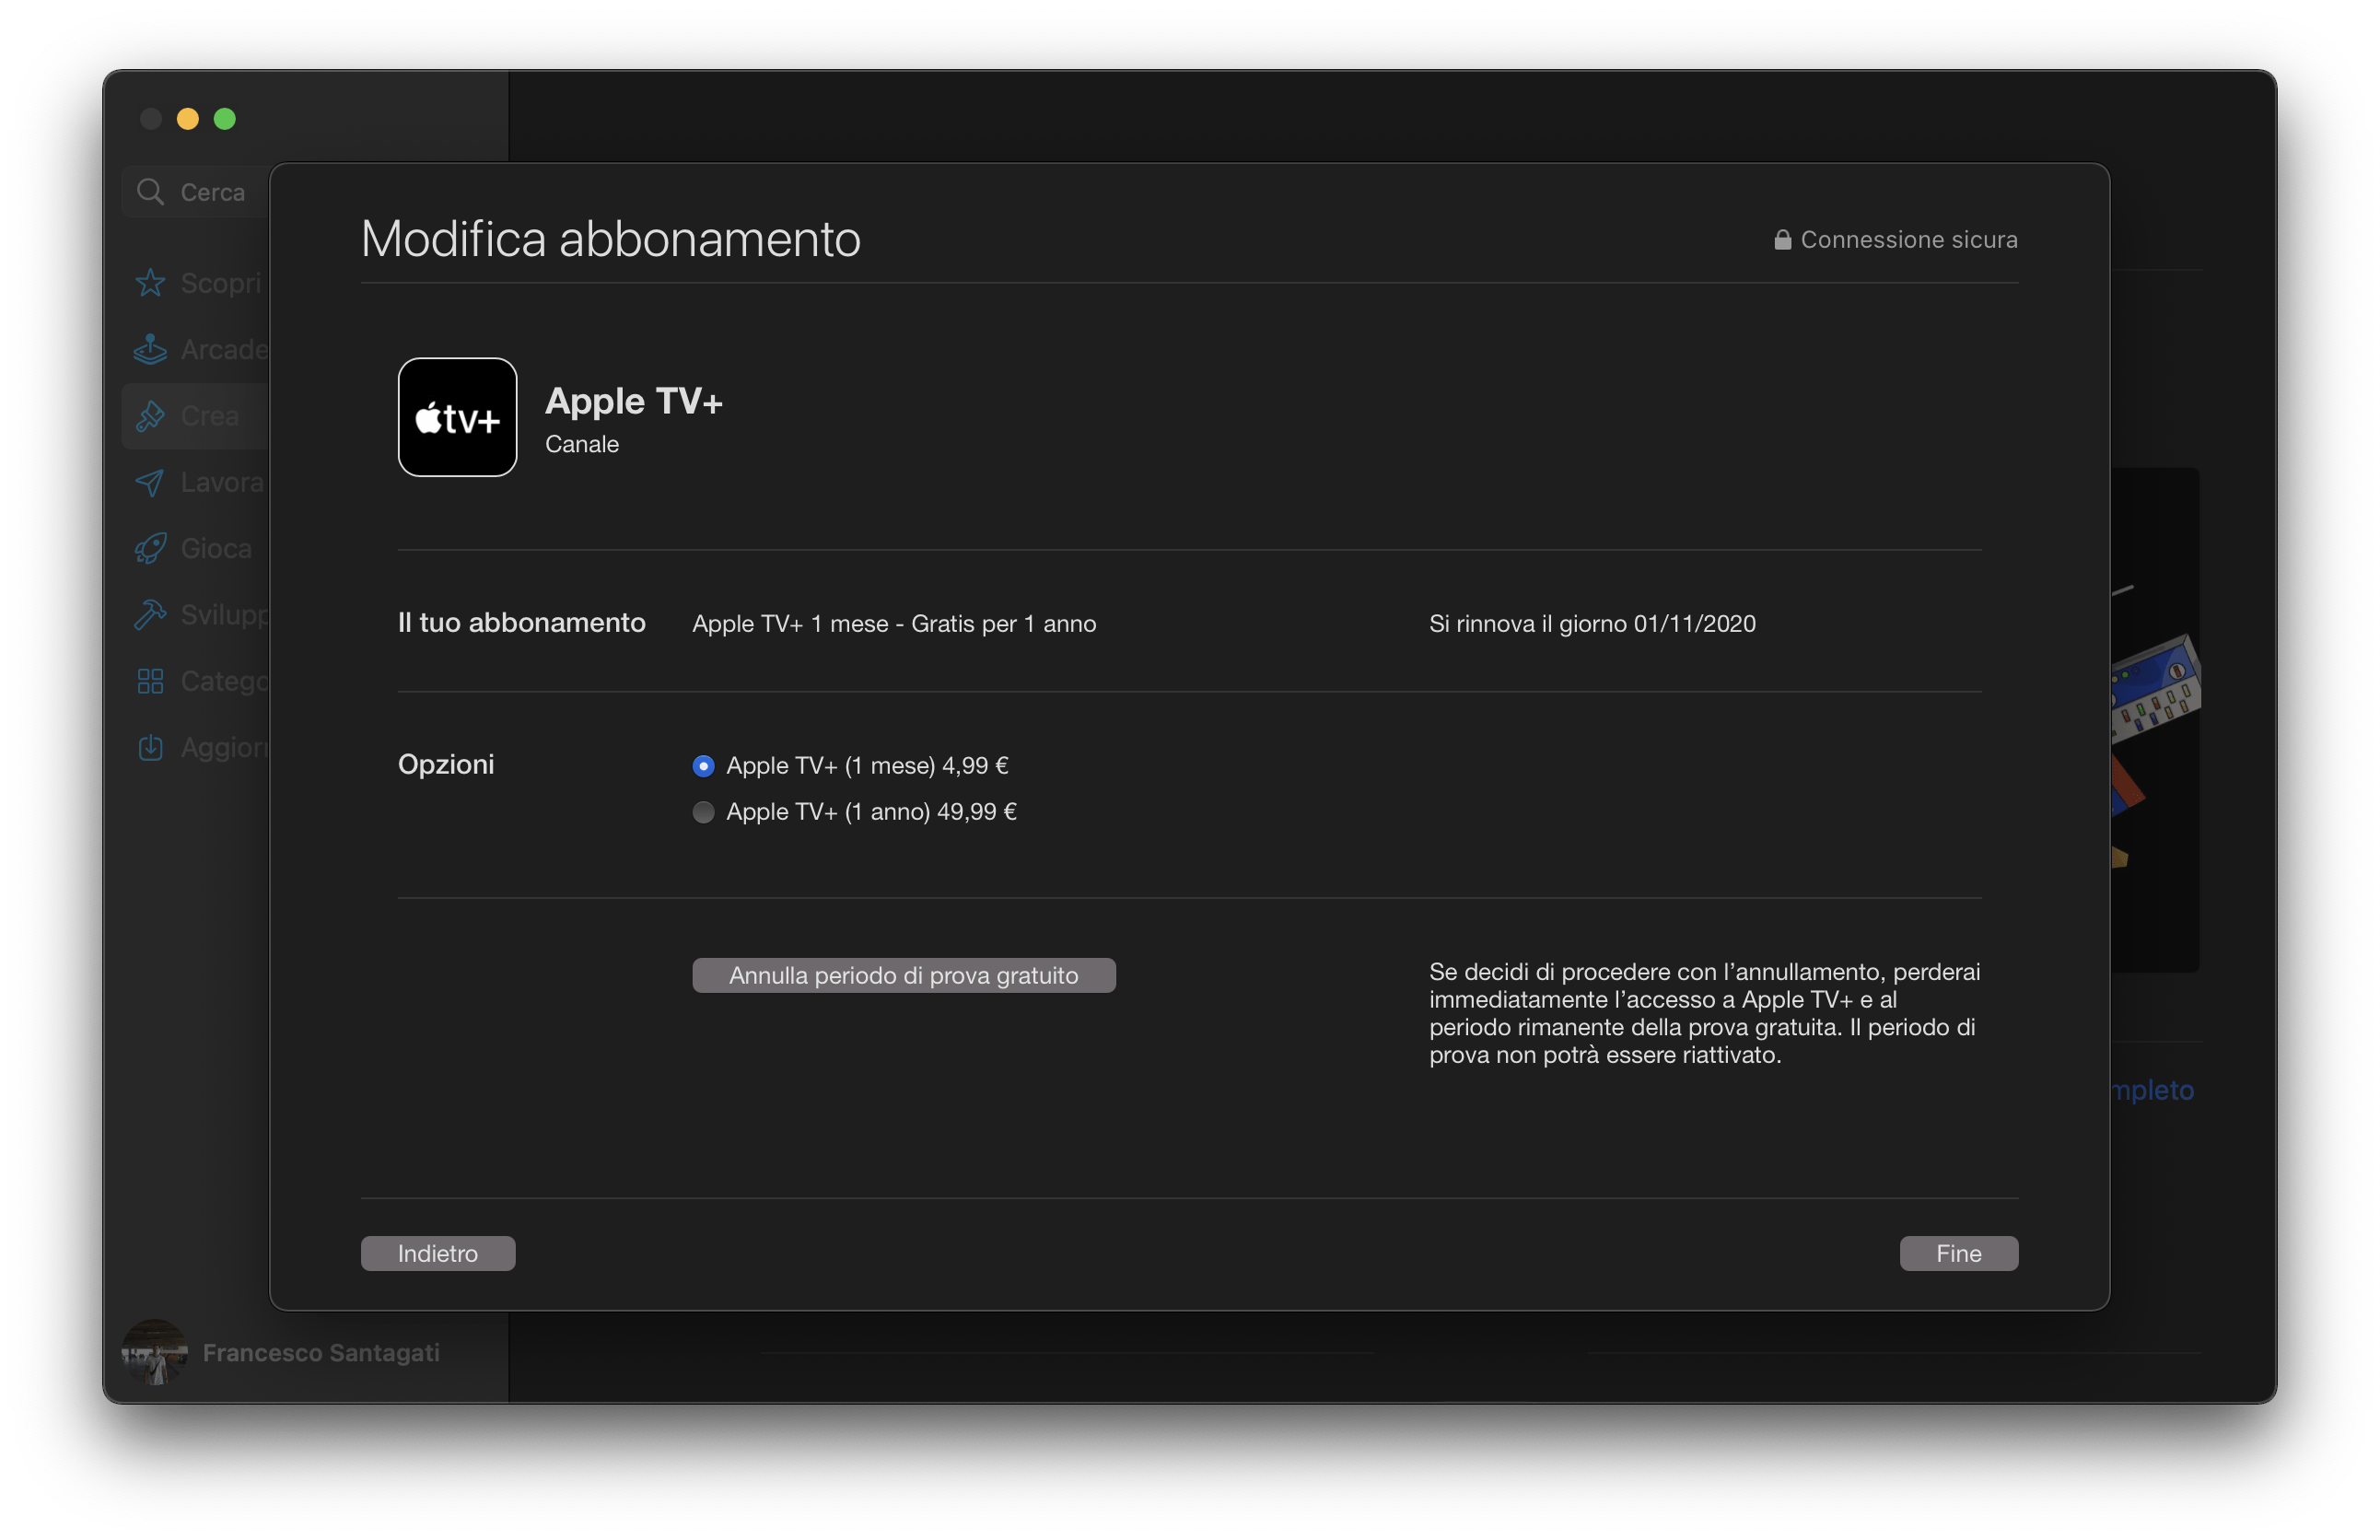This screenshot has width=2380, height=1540.
Task: Go back with the Indietro button
Action: tap(438, 1253)
